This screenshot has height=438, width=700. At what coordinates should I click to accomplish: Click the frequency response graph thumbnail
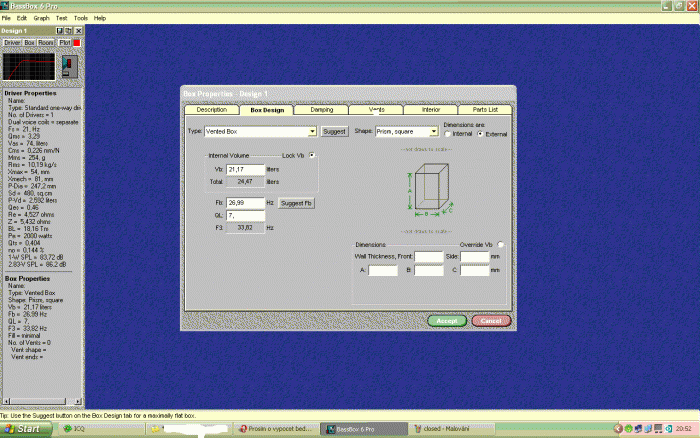27,66
